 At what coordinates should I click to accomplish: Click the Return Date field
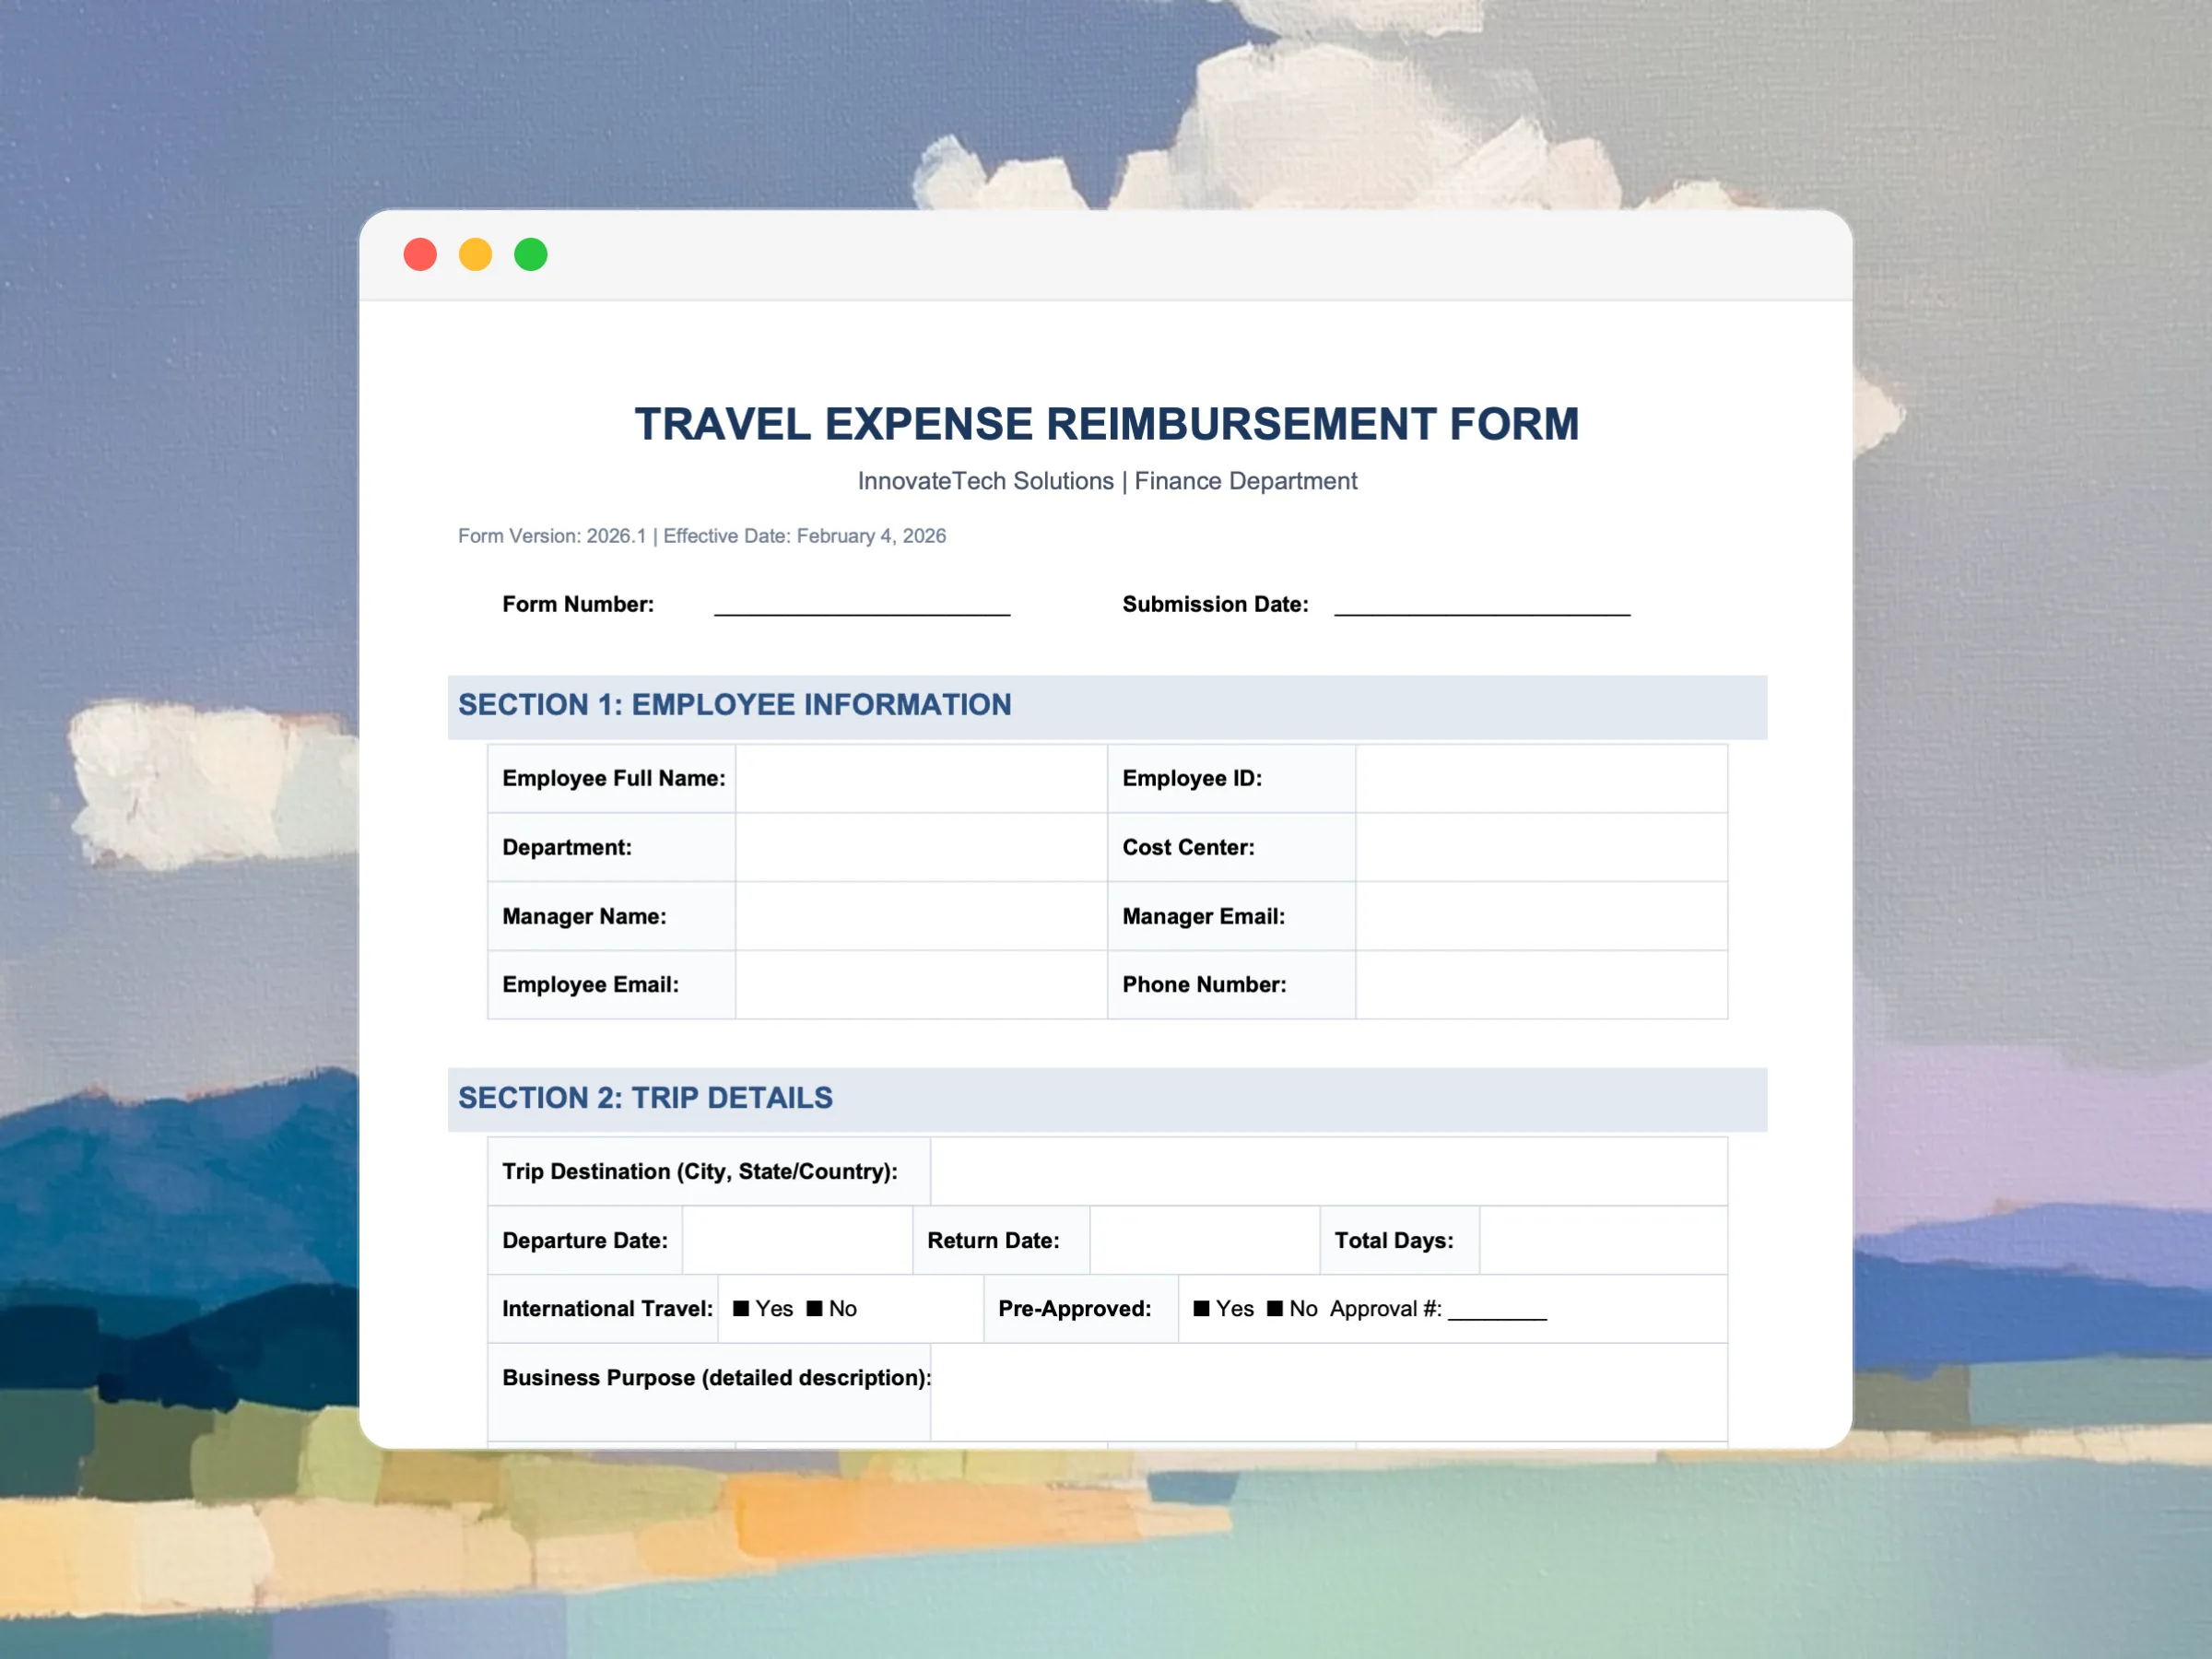click(x=1204, y=1240)
